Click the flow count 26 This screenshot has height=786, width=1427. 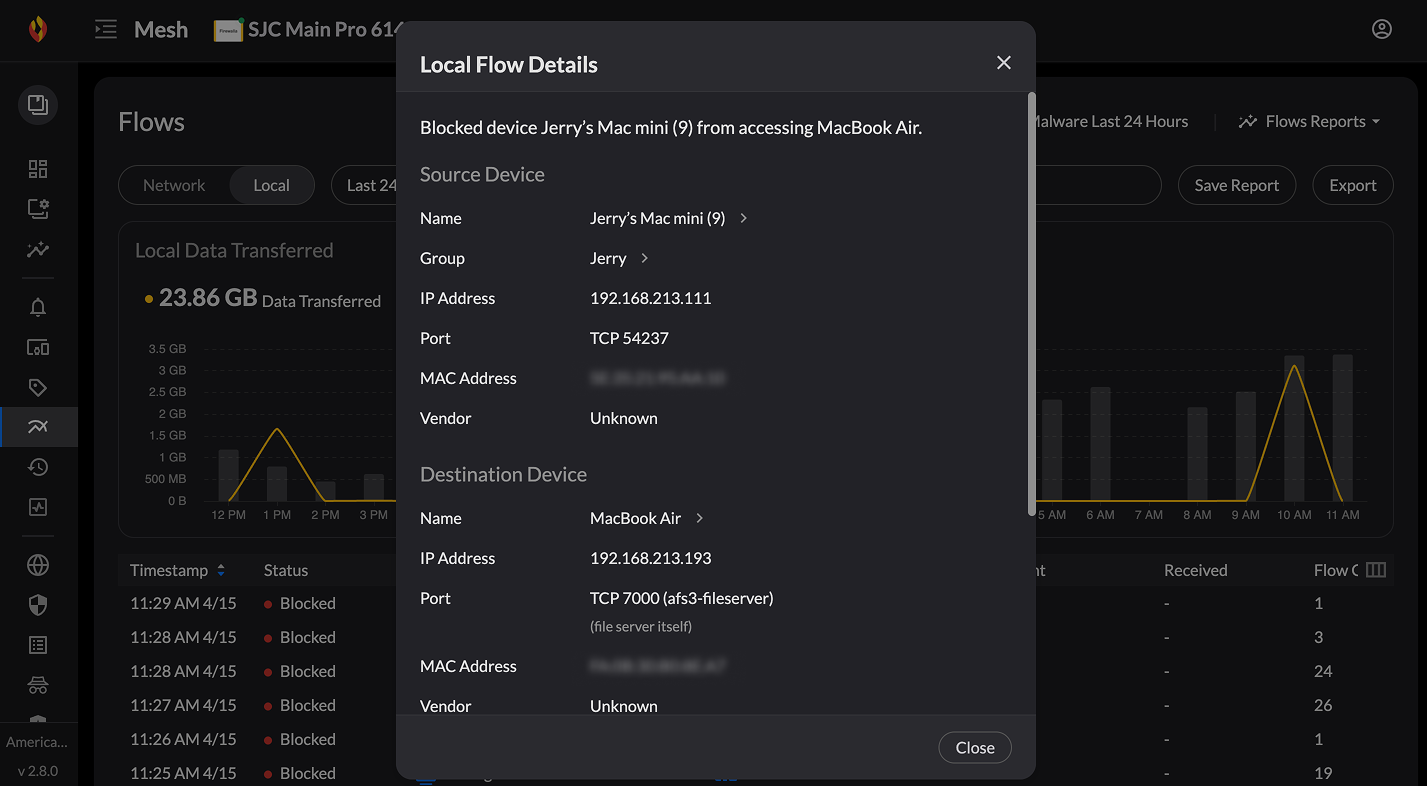(1323, 705)
